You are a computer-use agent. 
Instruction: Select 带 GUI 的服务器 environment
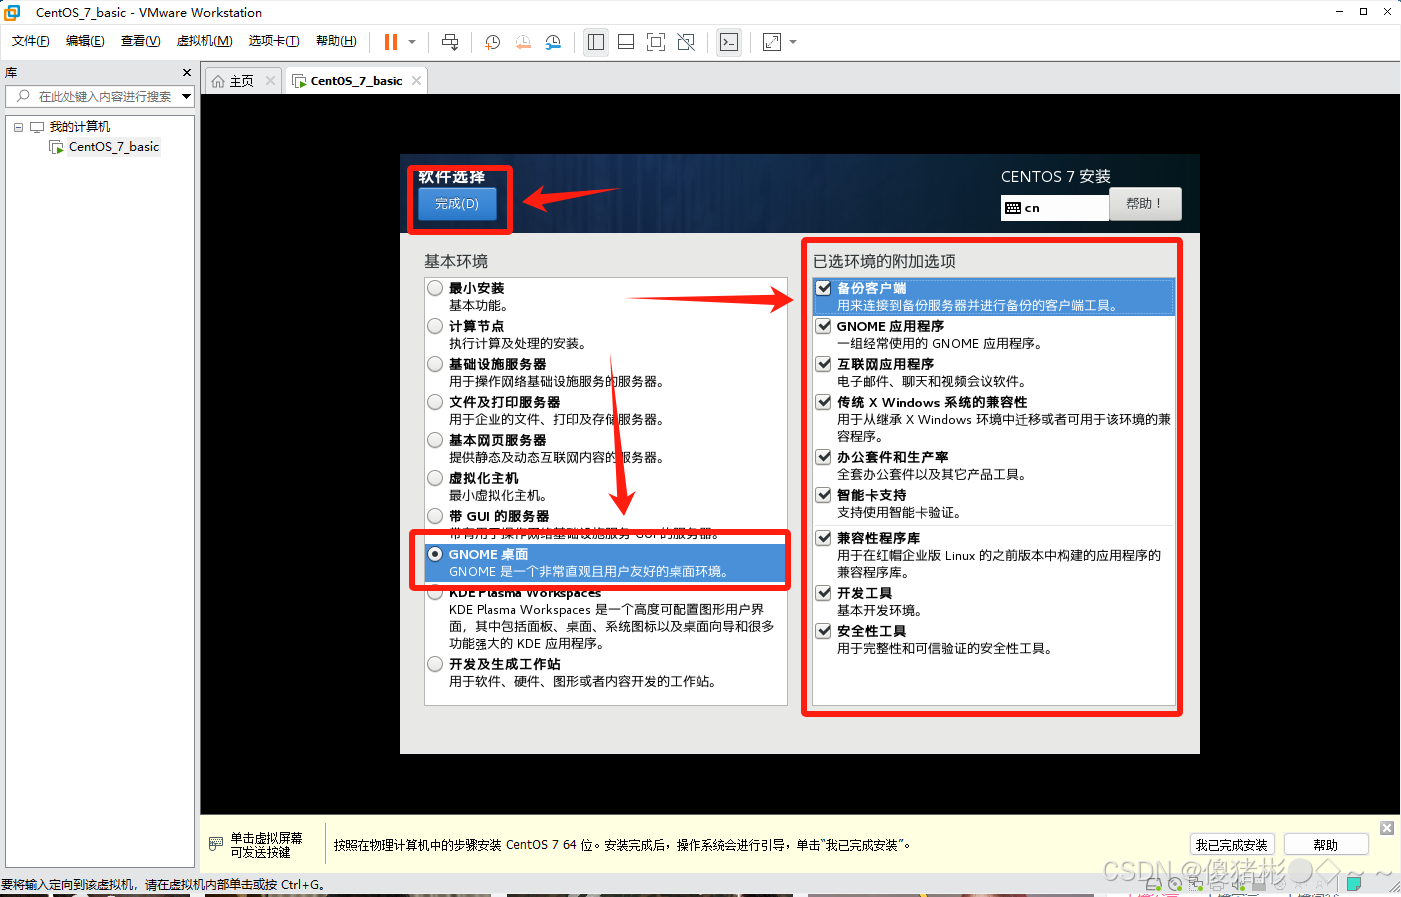[x=435, y=516]
